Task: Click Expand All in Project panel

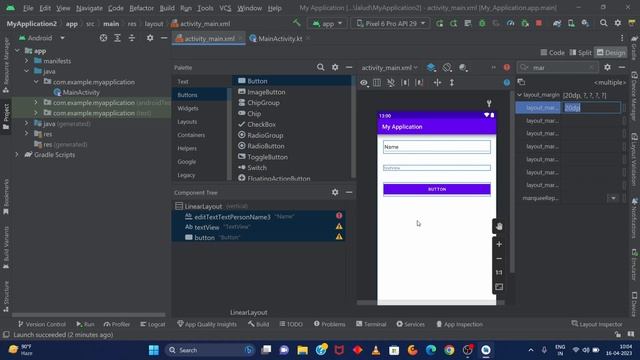Action: click(x=117, y=38)
